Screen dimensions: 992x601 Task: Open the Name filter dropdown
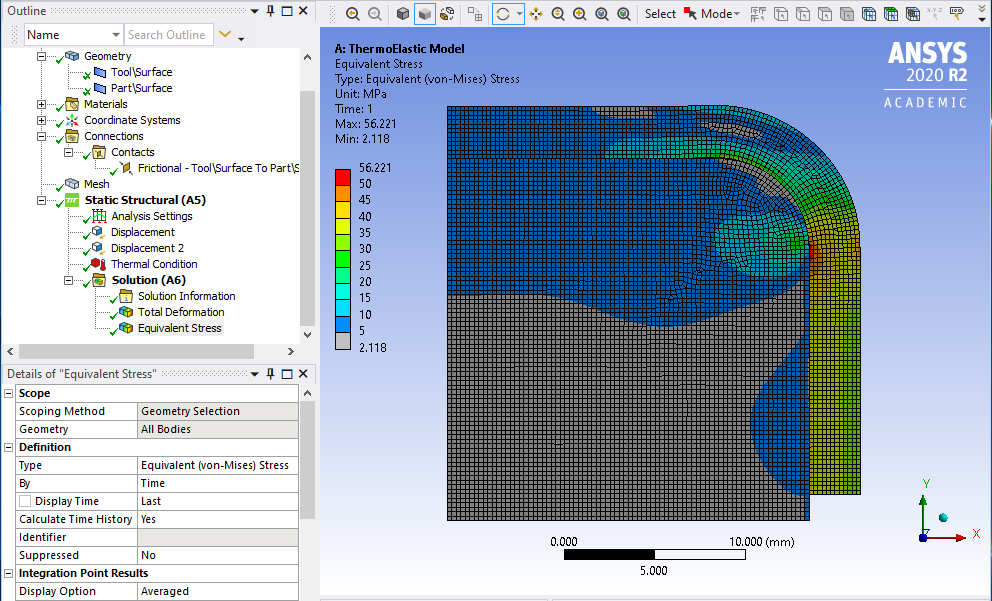[x=114, y=35]
